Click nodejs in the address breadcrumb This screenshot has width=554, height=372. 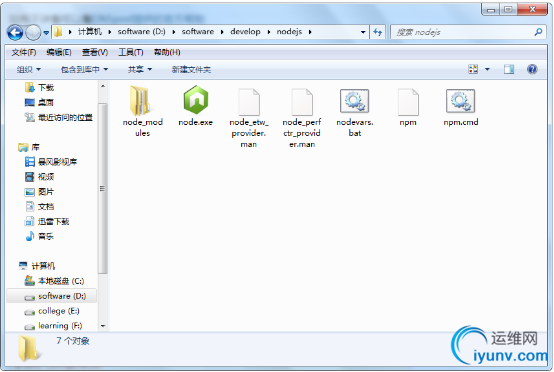[x=289, y=32]
